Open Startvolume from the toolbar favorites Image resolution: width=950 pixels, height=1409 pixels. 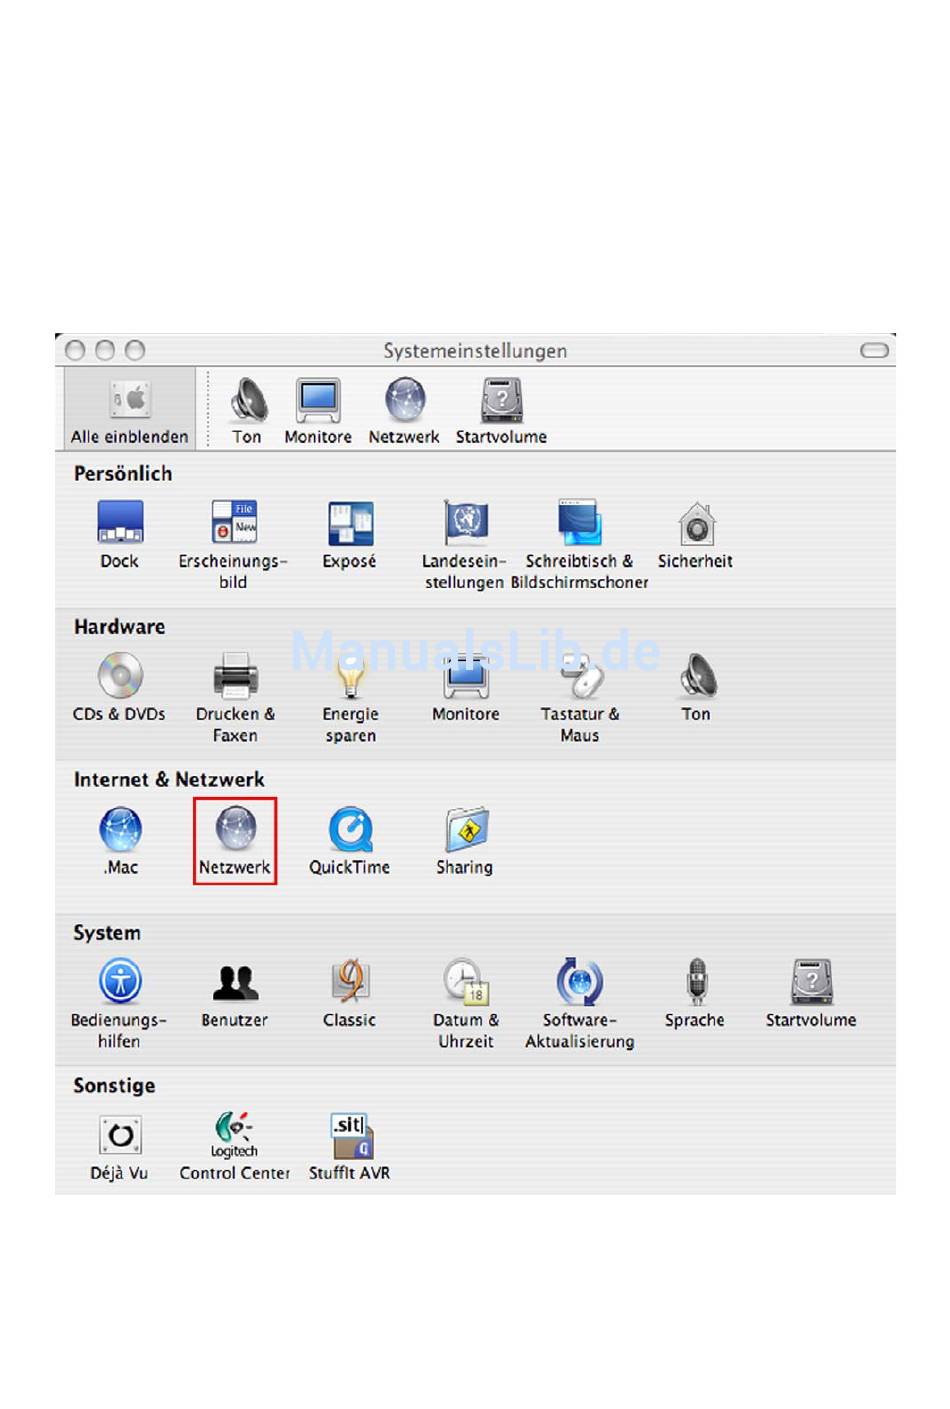pyautogui.click(x=501, y=411)
